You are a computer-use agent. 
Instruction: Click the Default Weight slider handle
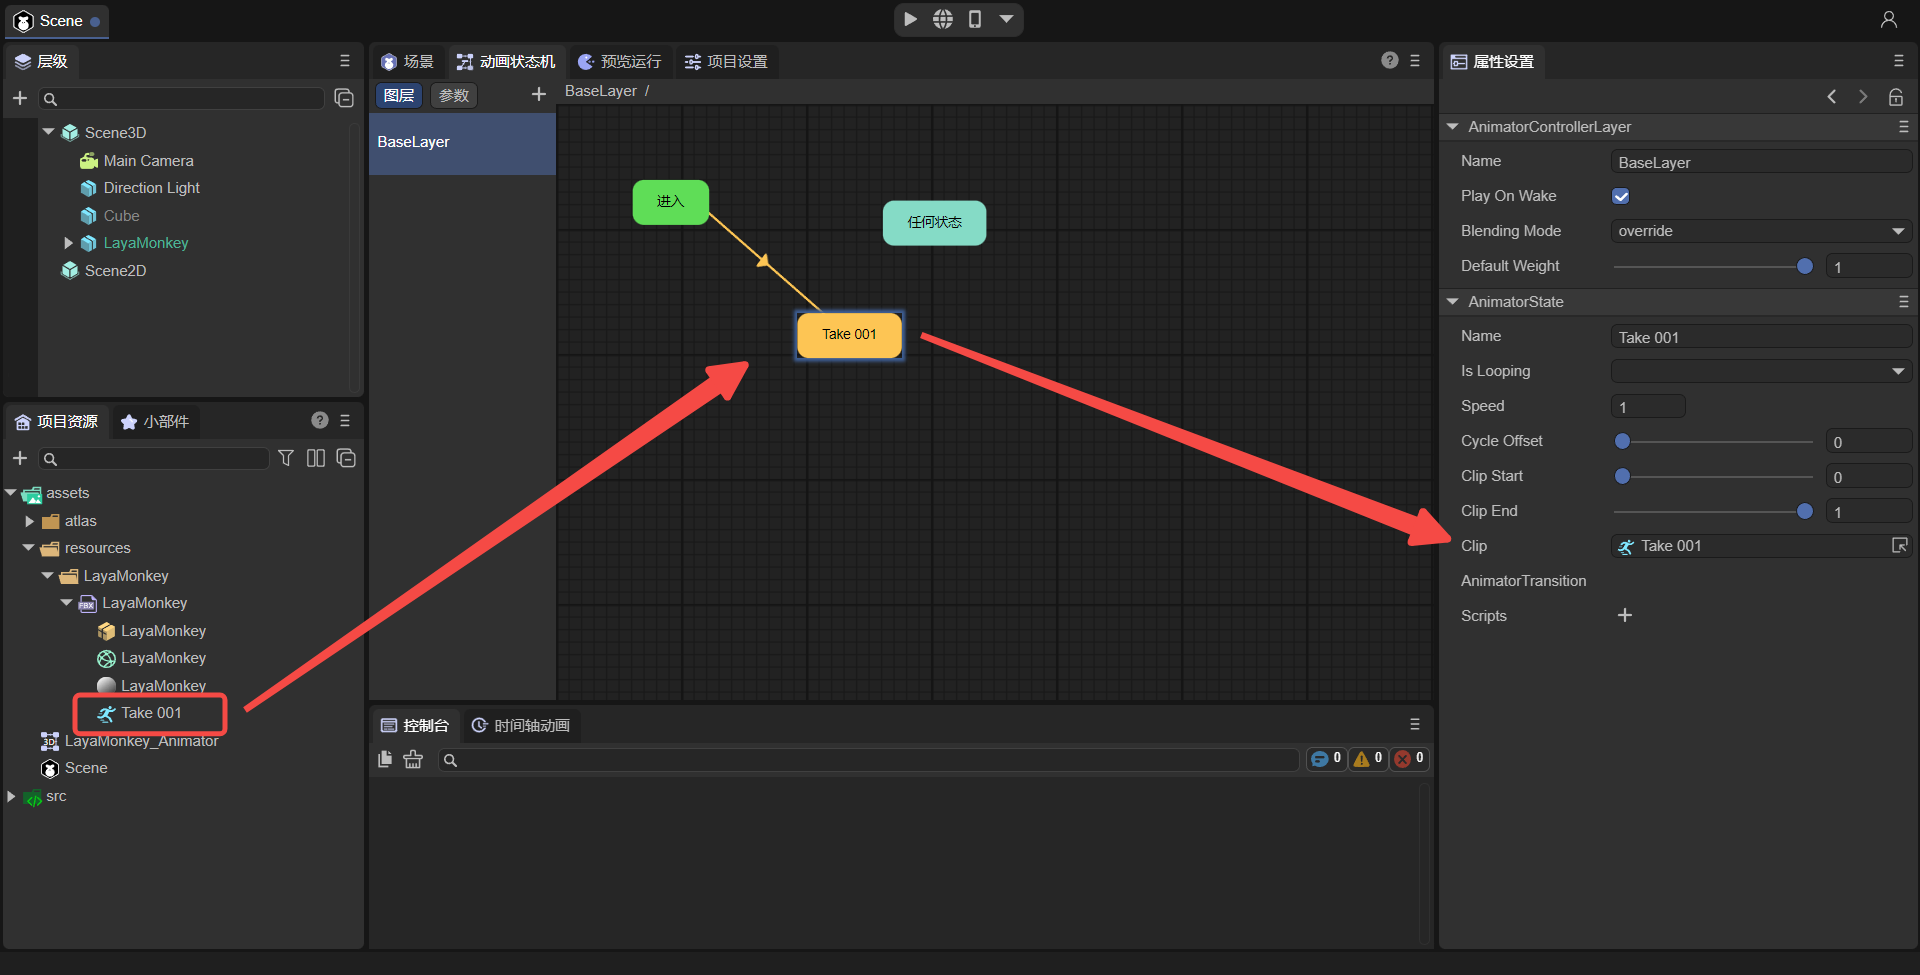tap(1804, 266)
